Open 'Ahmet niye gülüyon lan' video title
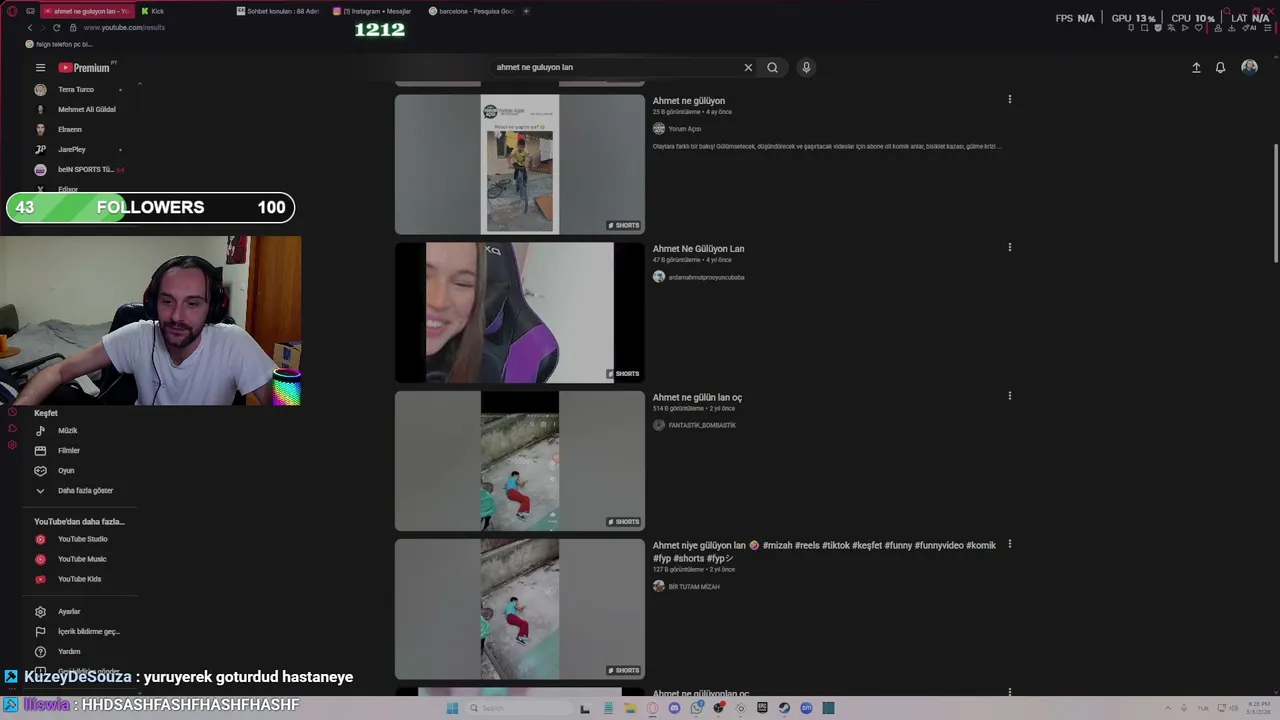Image resolution: width=1280 pixels, height=720 pixels. point(824,551)
